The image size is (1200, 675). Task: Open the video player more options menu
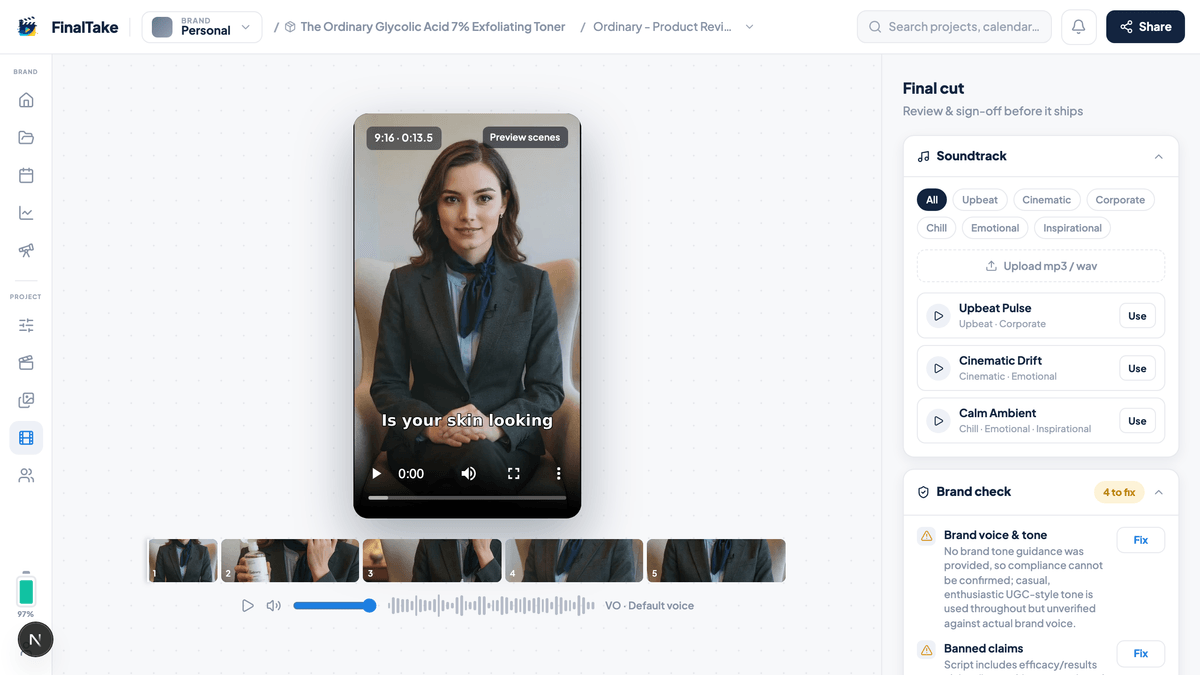point(558,474)
